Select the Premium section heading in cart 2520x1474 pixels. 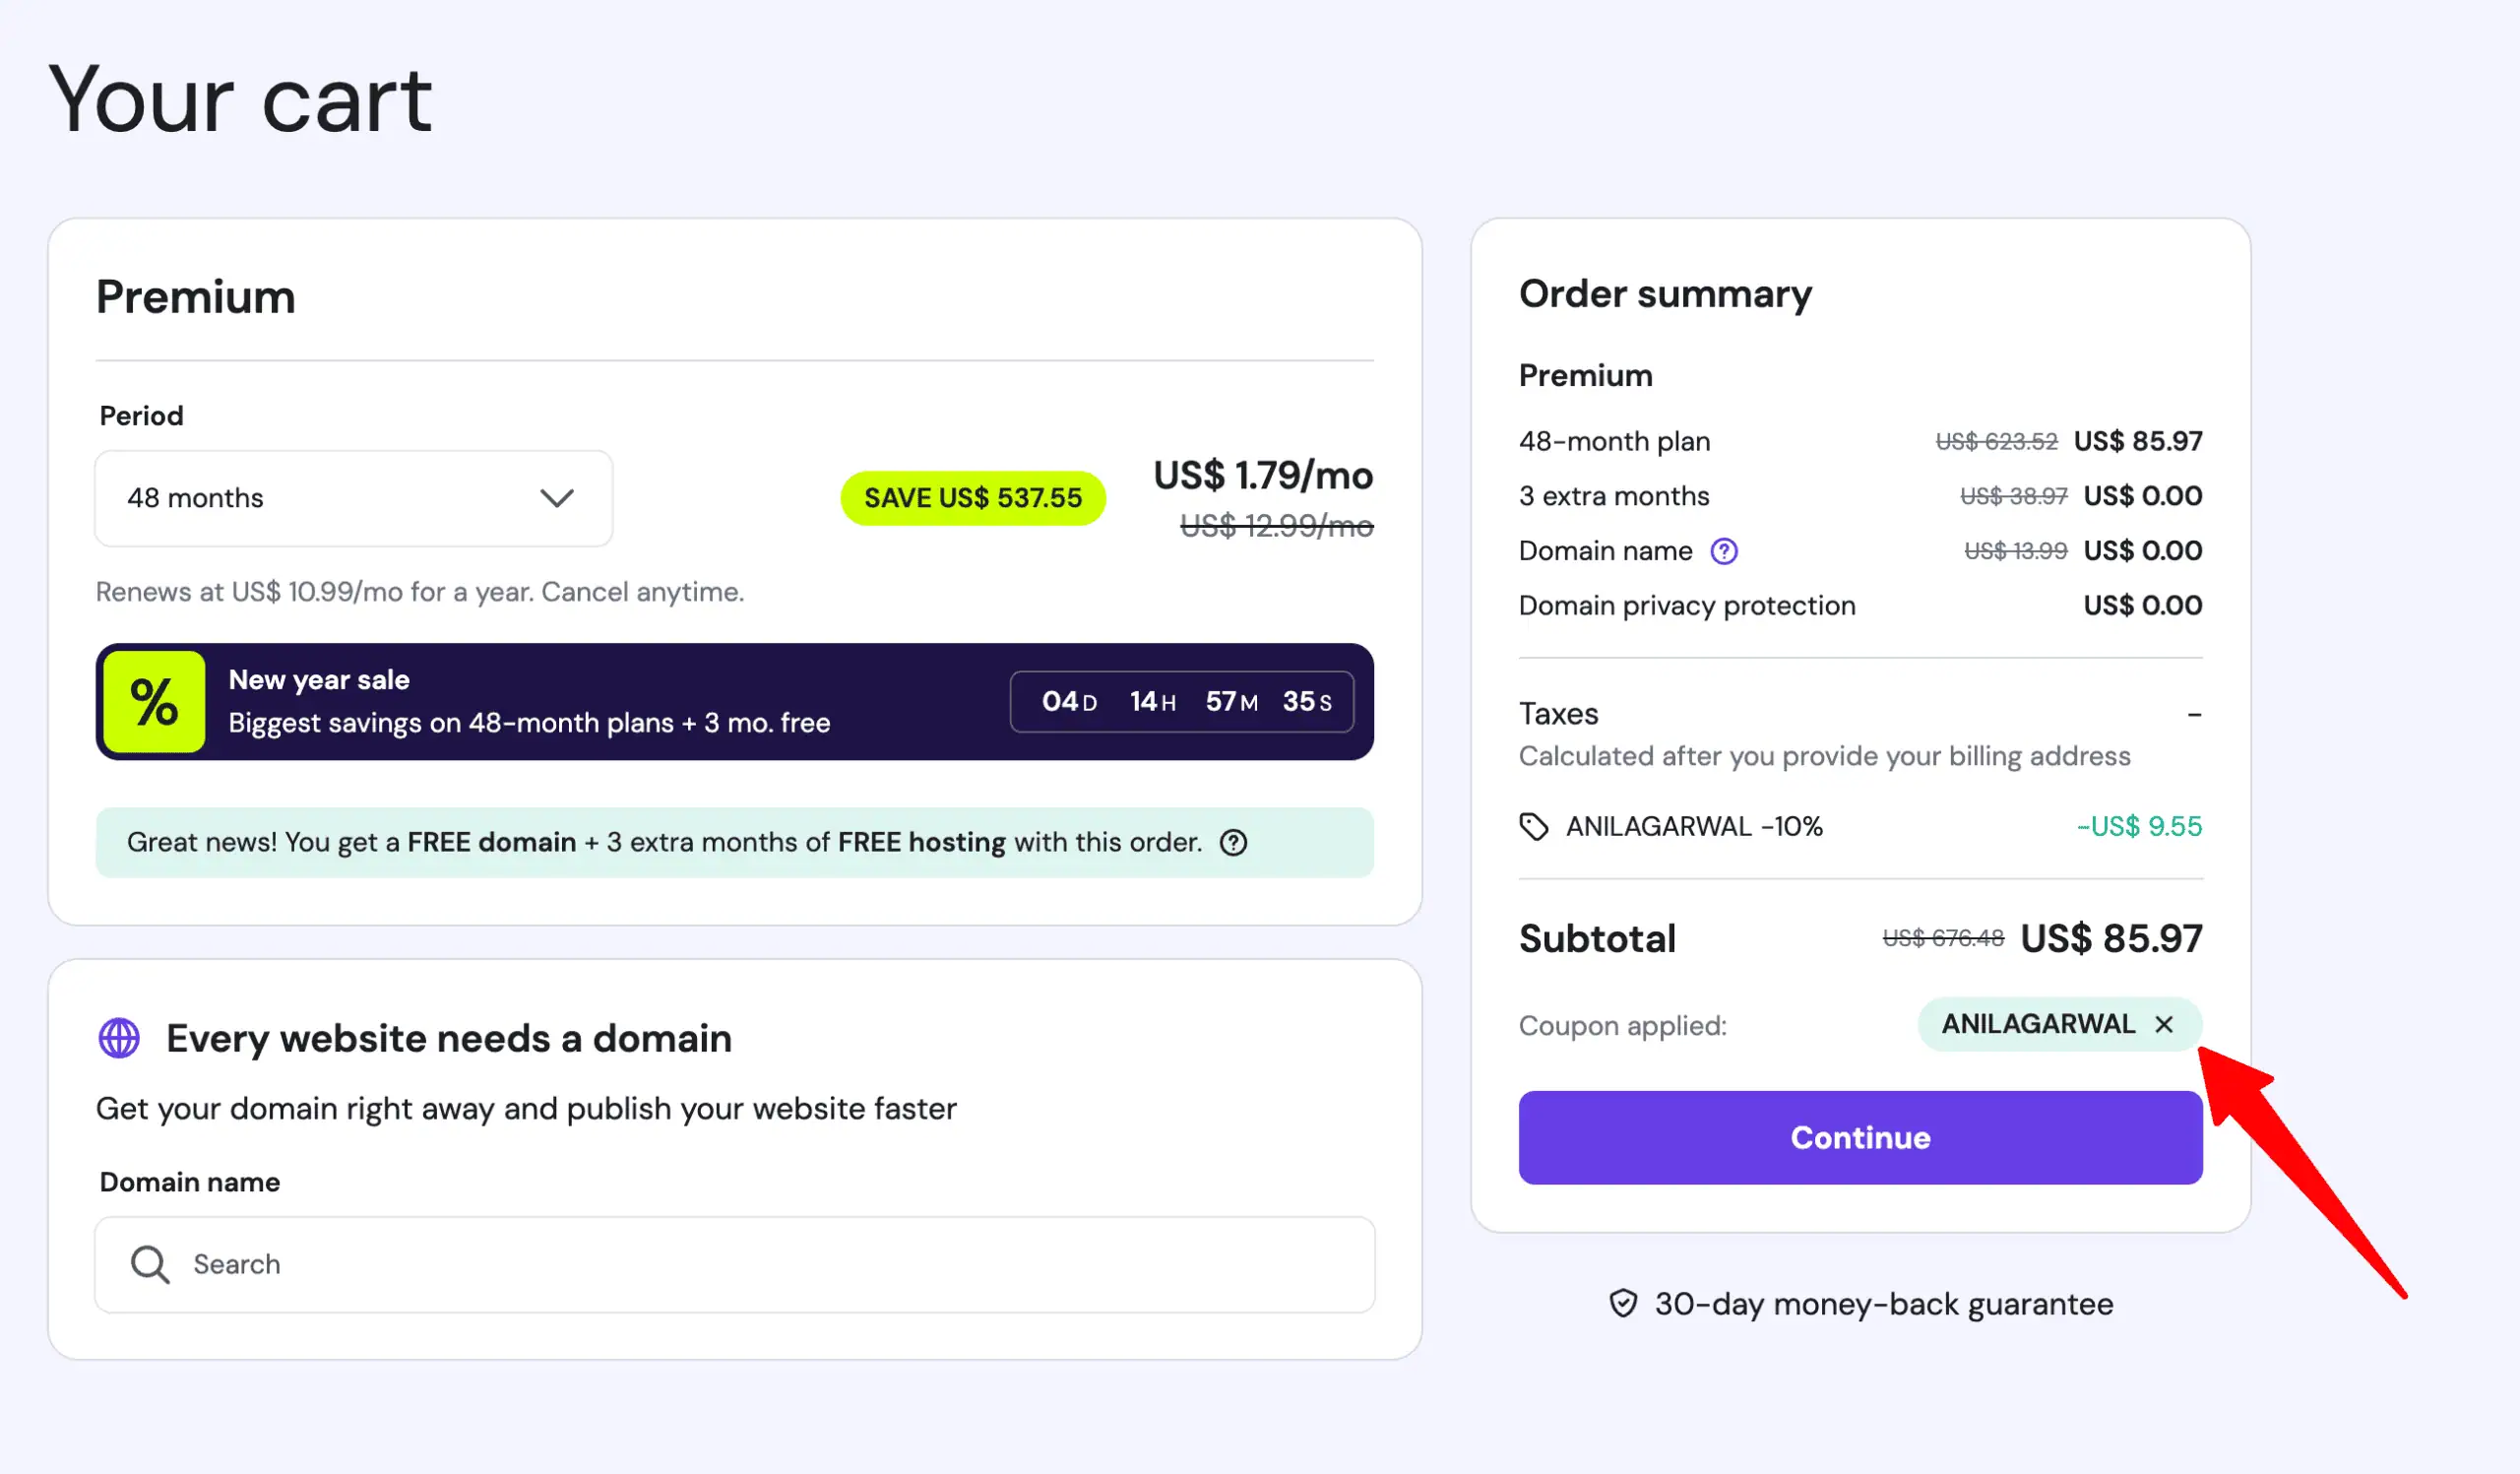point(195,296)
